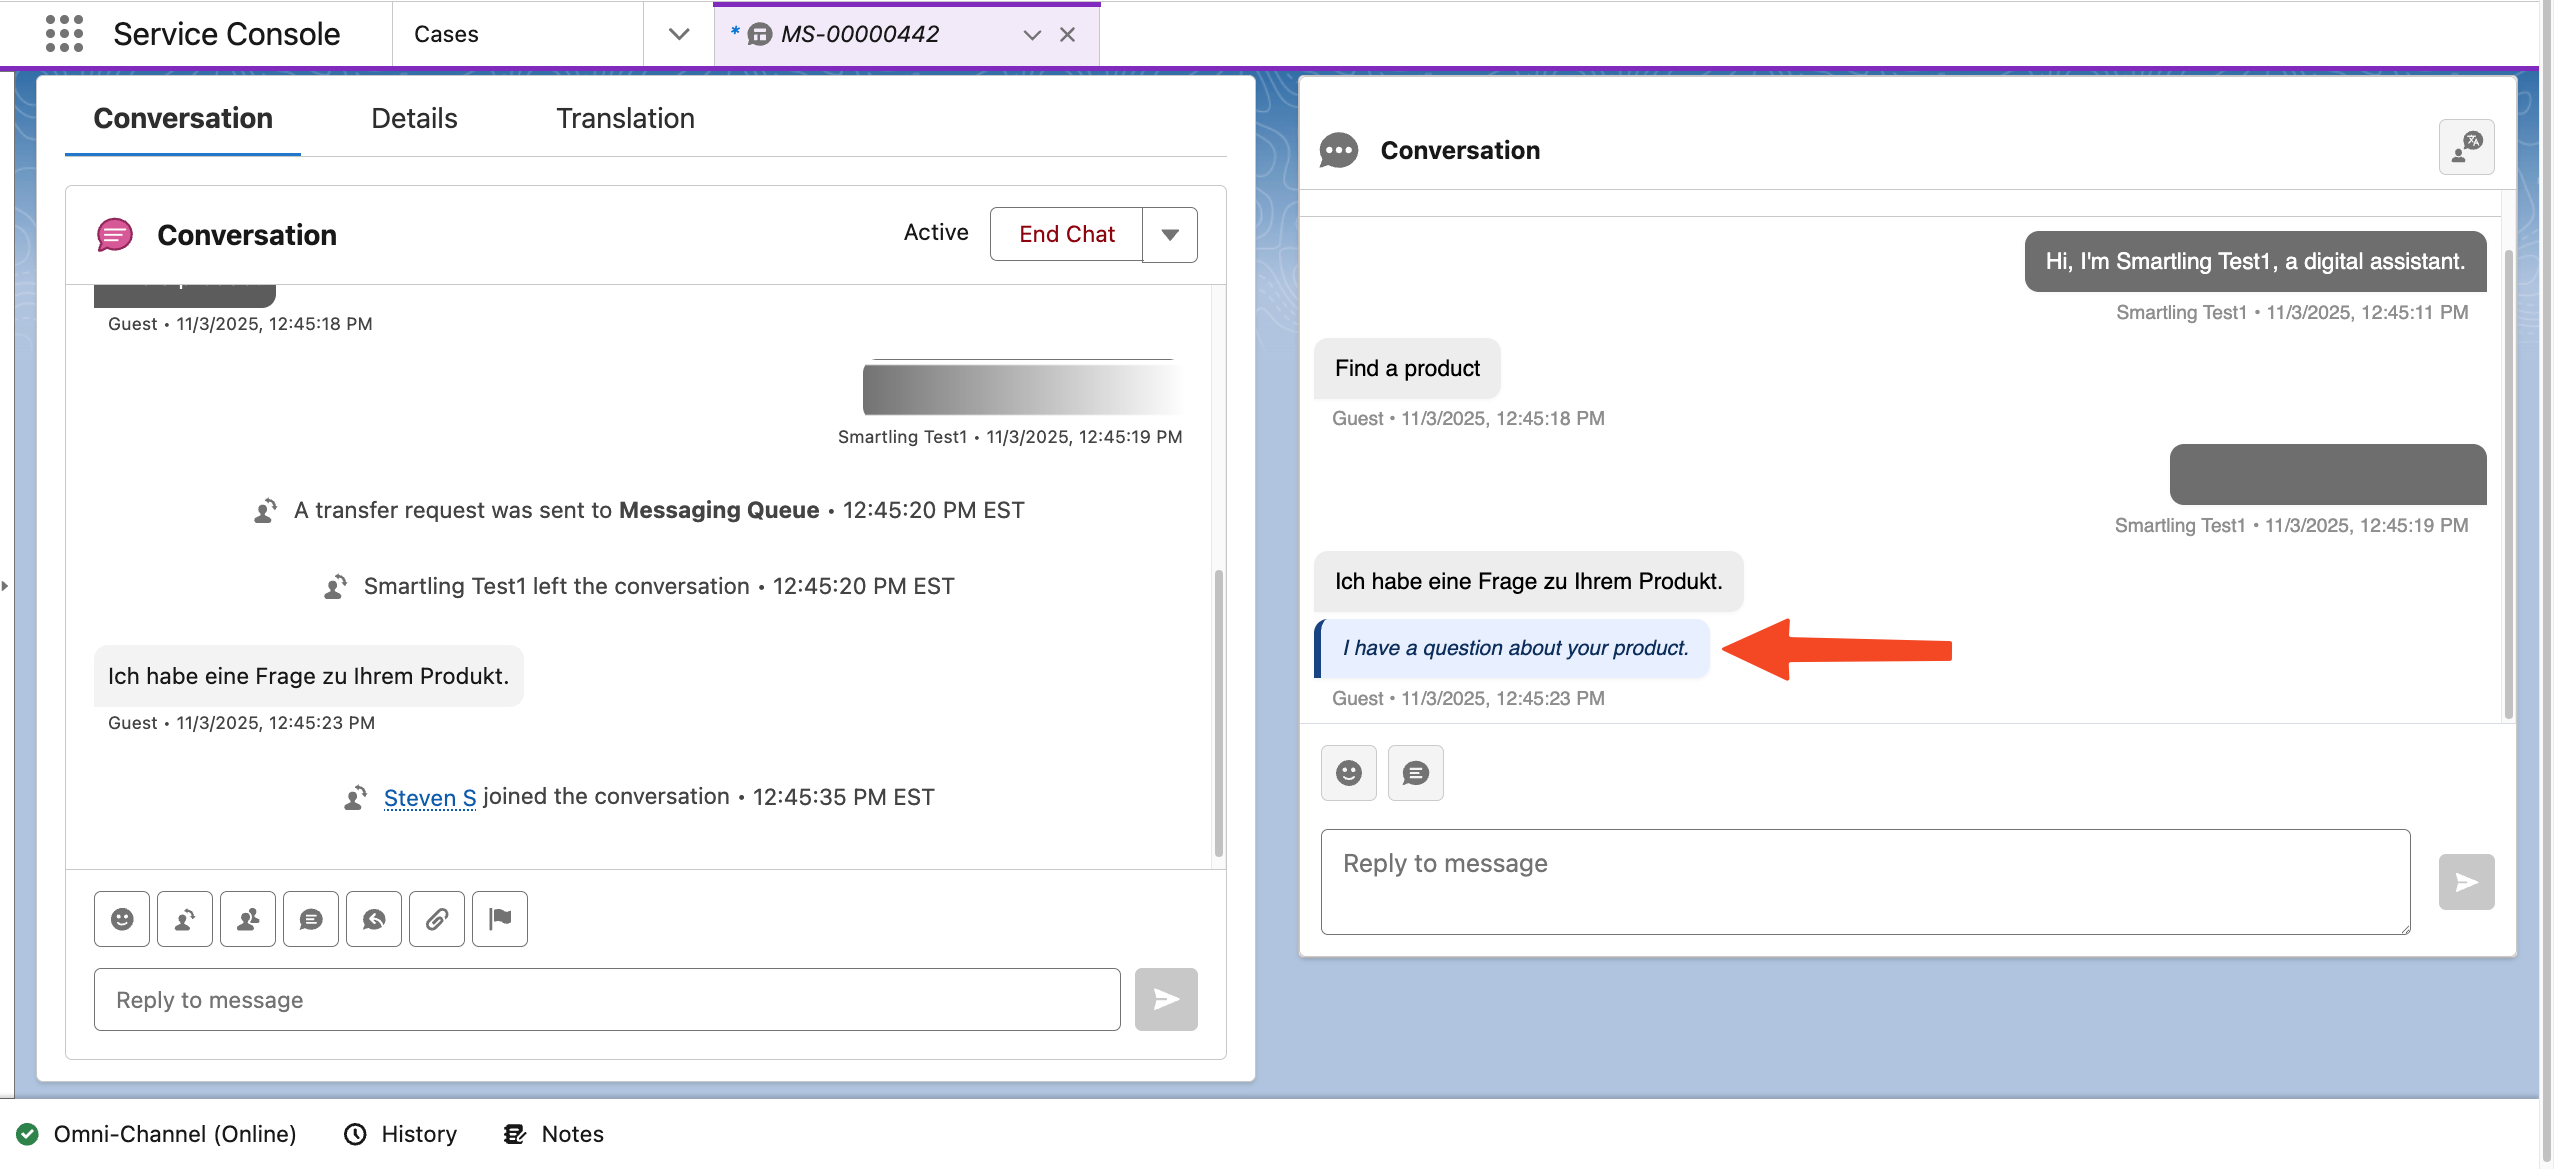Insert an emoji in the agent reply
Screen dimensions: 2554x1169
click(122, 918)
